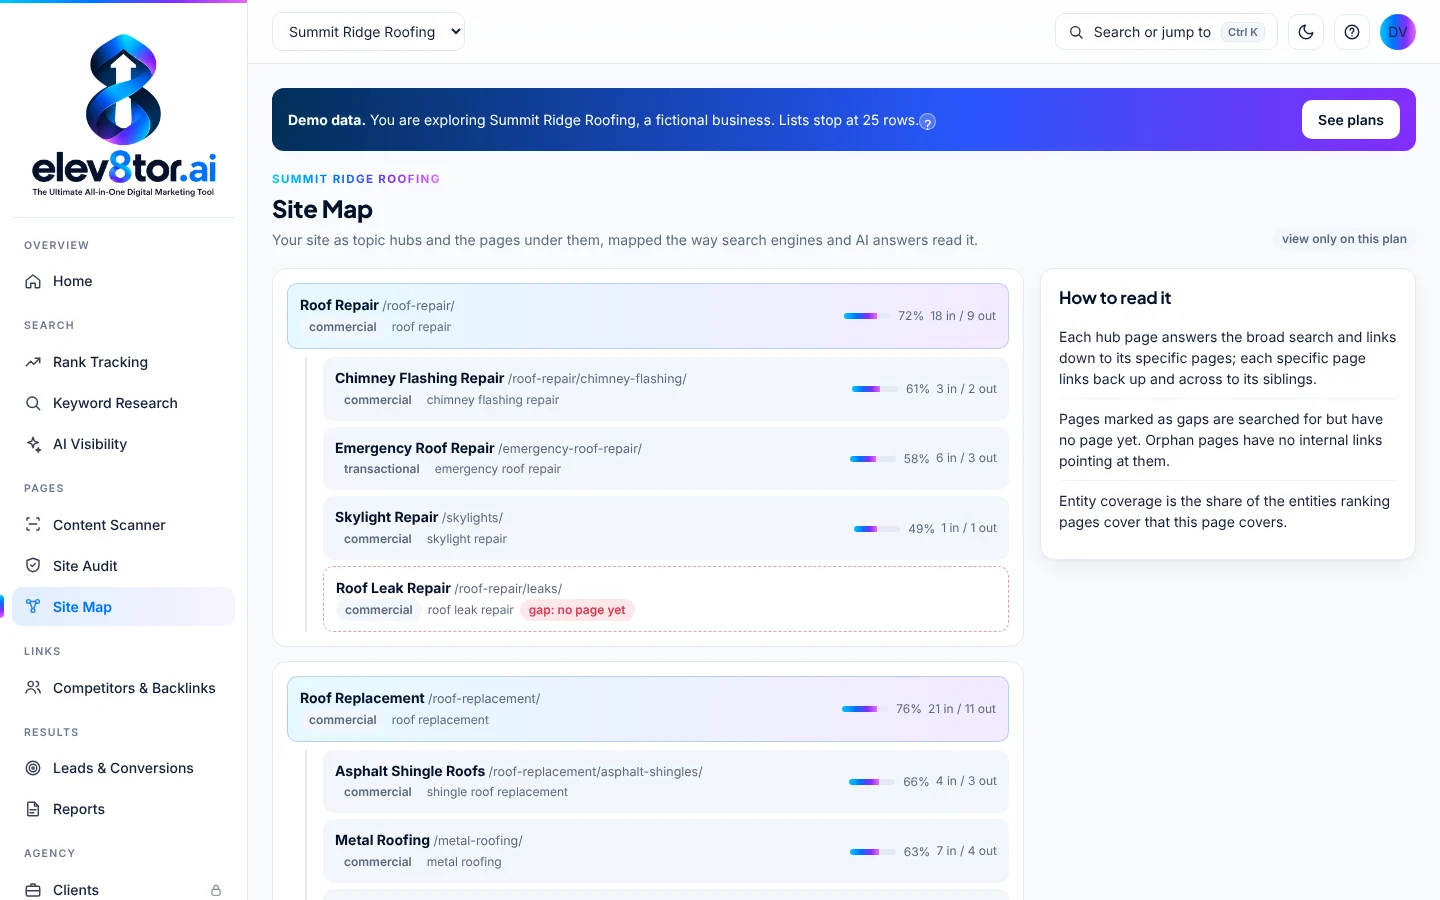
Task: Click the help question mark icon in header
Action: point(1352,32)
